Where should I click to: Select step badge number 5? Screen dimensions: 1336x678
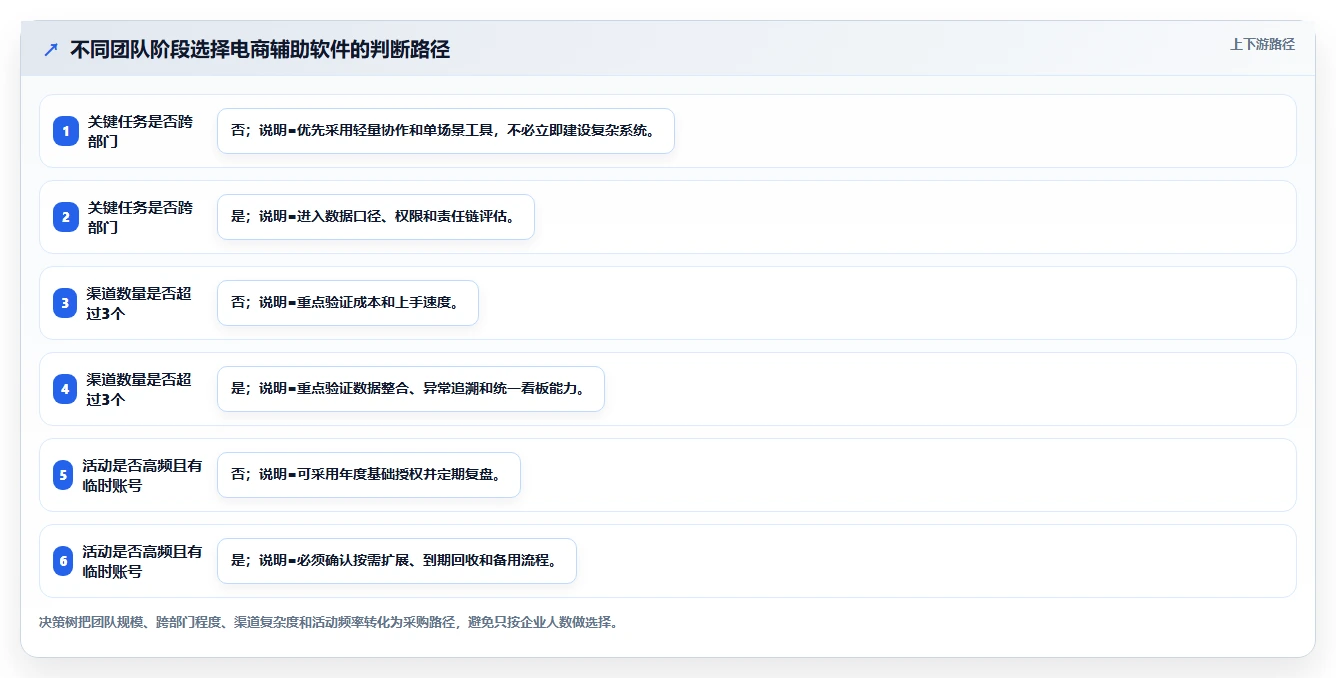pos(63,475)
